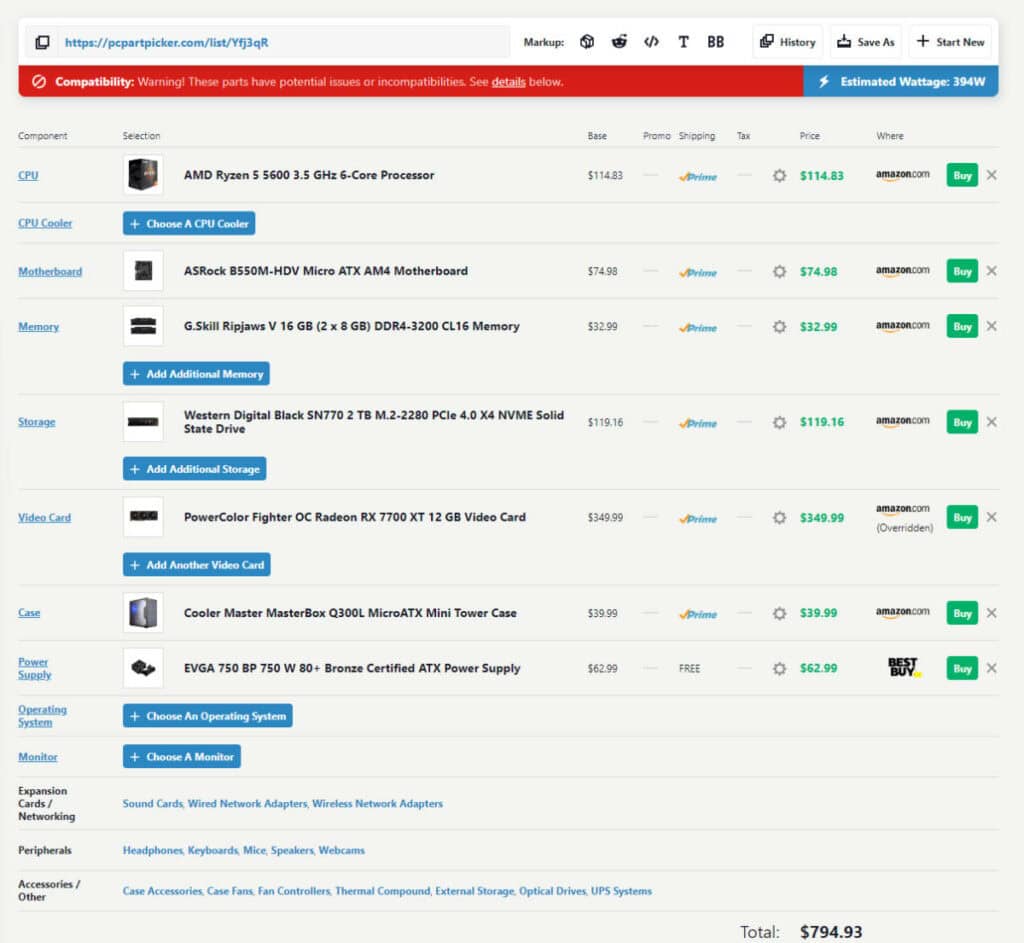The height and width of the screenshot is (943, 1024).
Task: Browse Keyboards peripherals link
Action: pos(213,850)
